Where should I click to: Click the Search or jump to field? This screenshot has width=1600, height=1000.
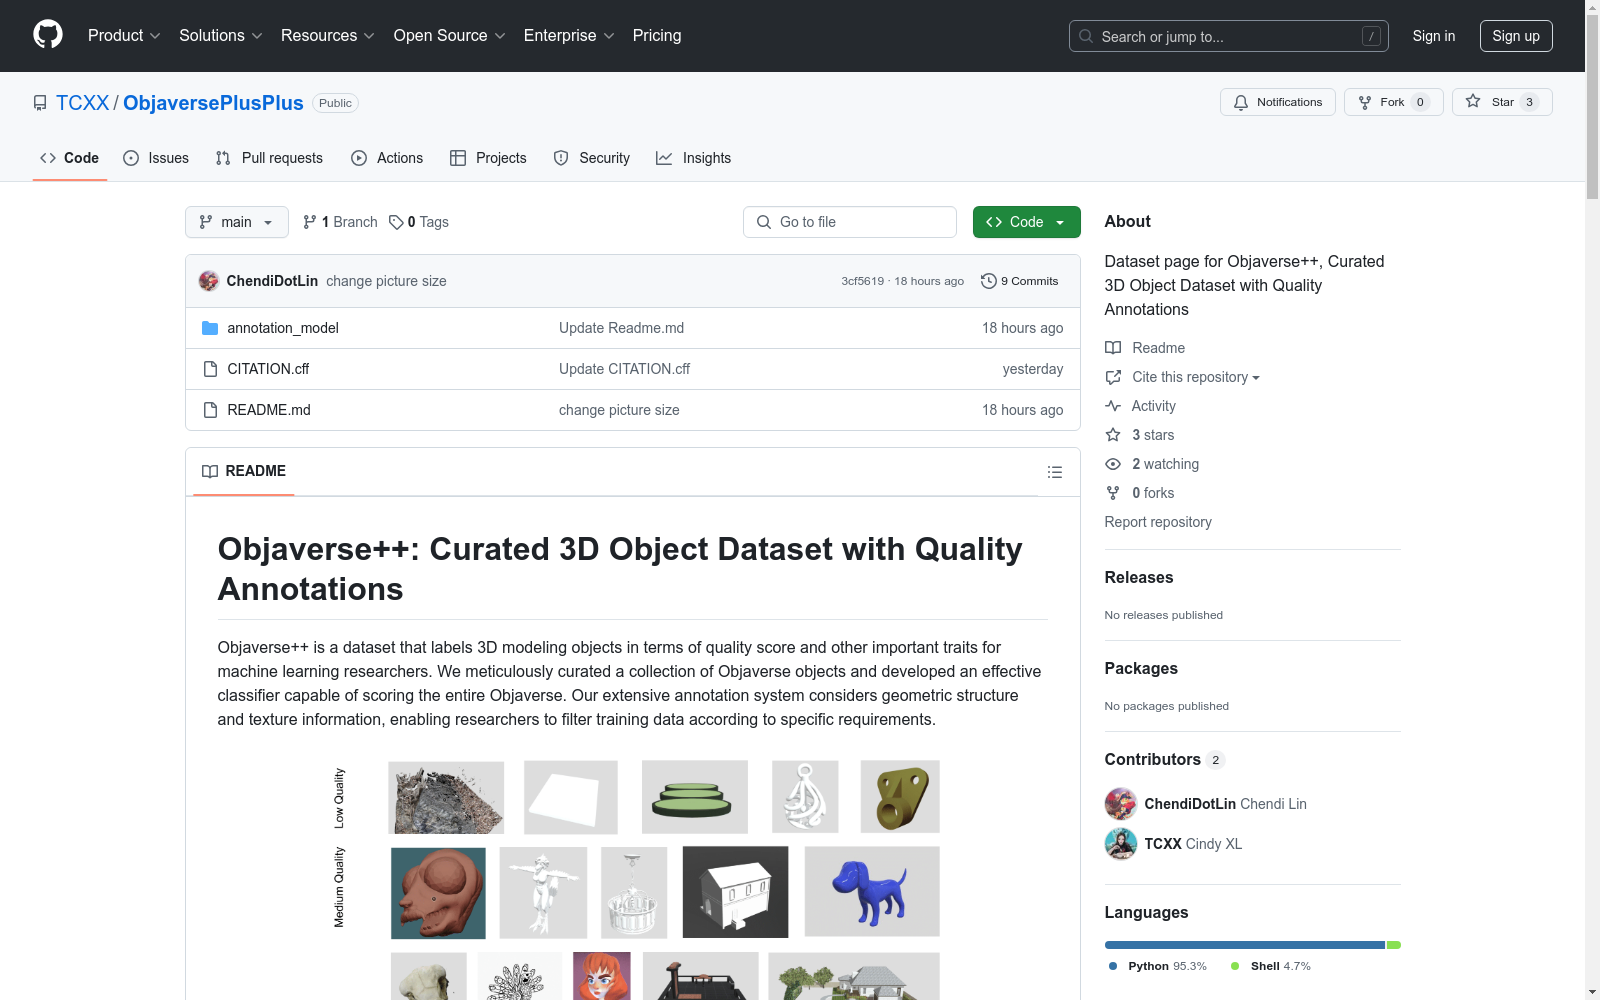(x=1229, y=36)
